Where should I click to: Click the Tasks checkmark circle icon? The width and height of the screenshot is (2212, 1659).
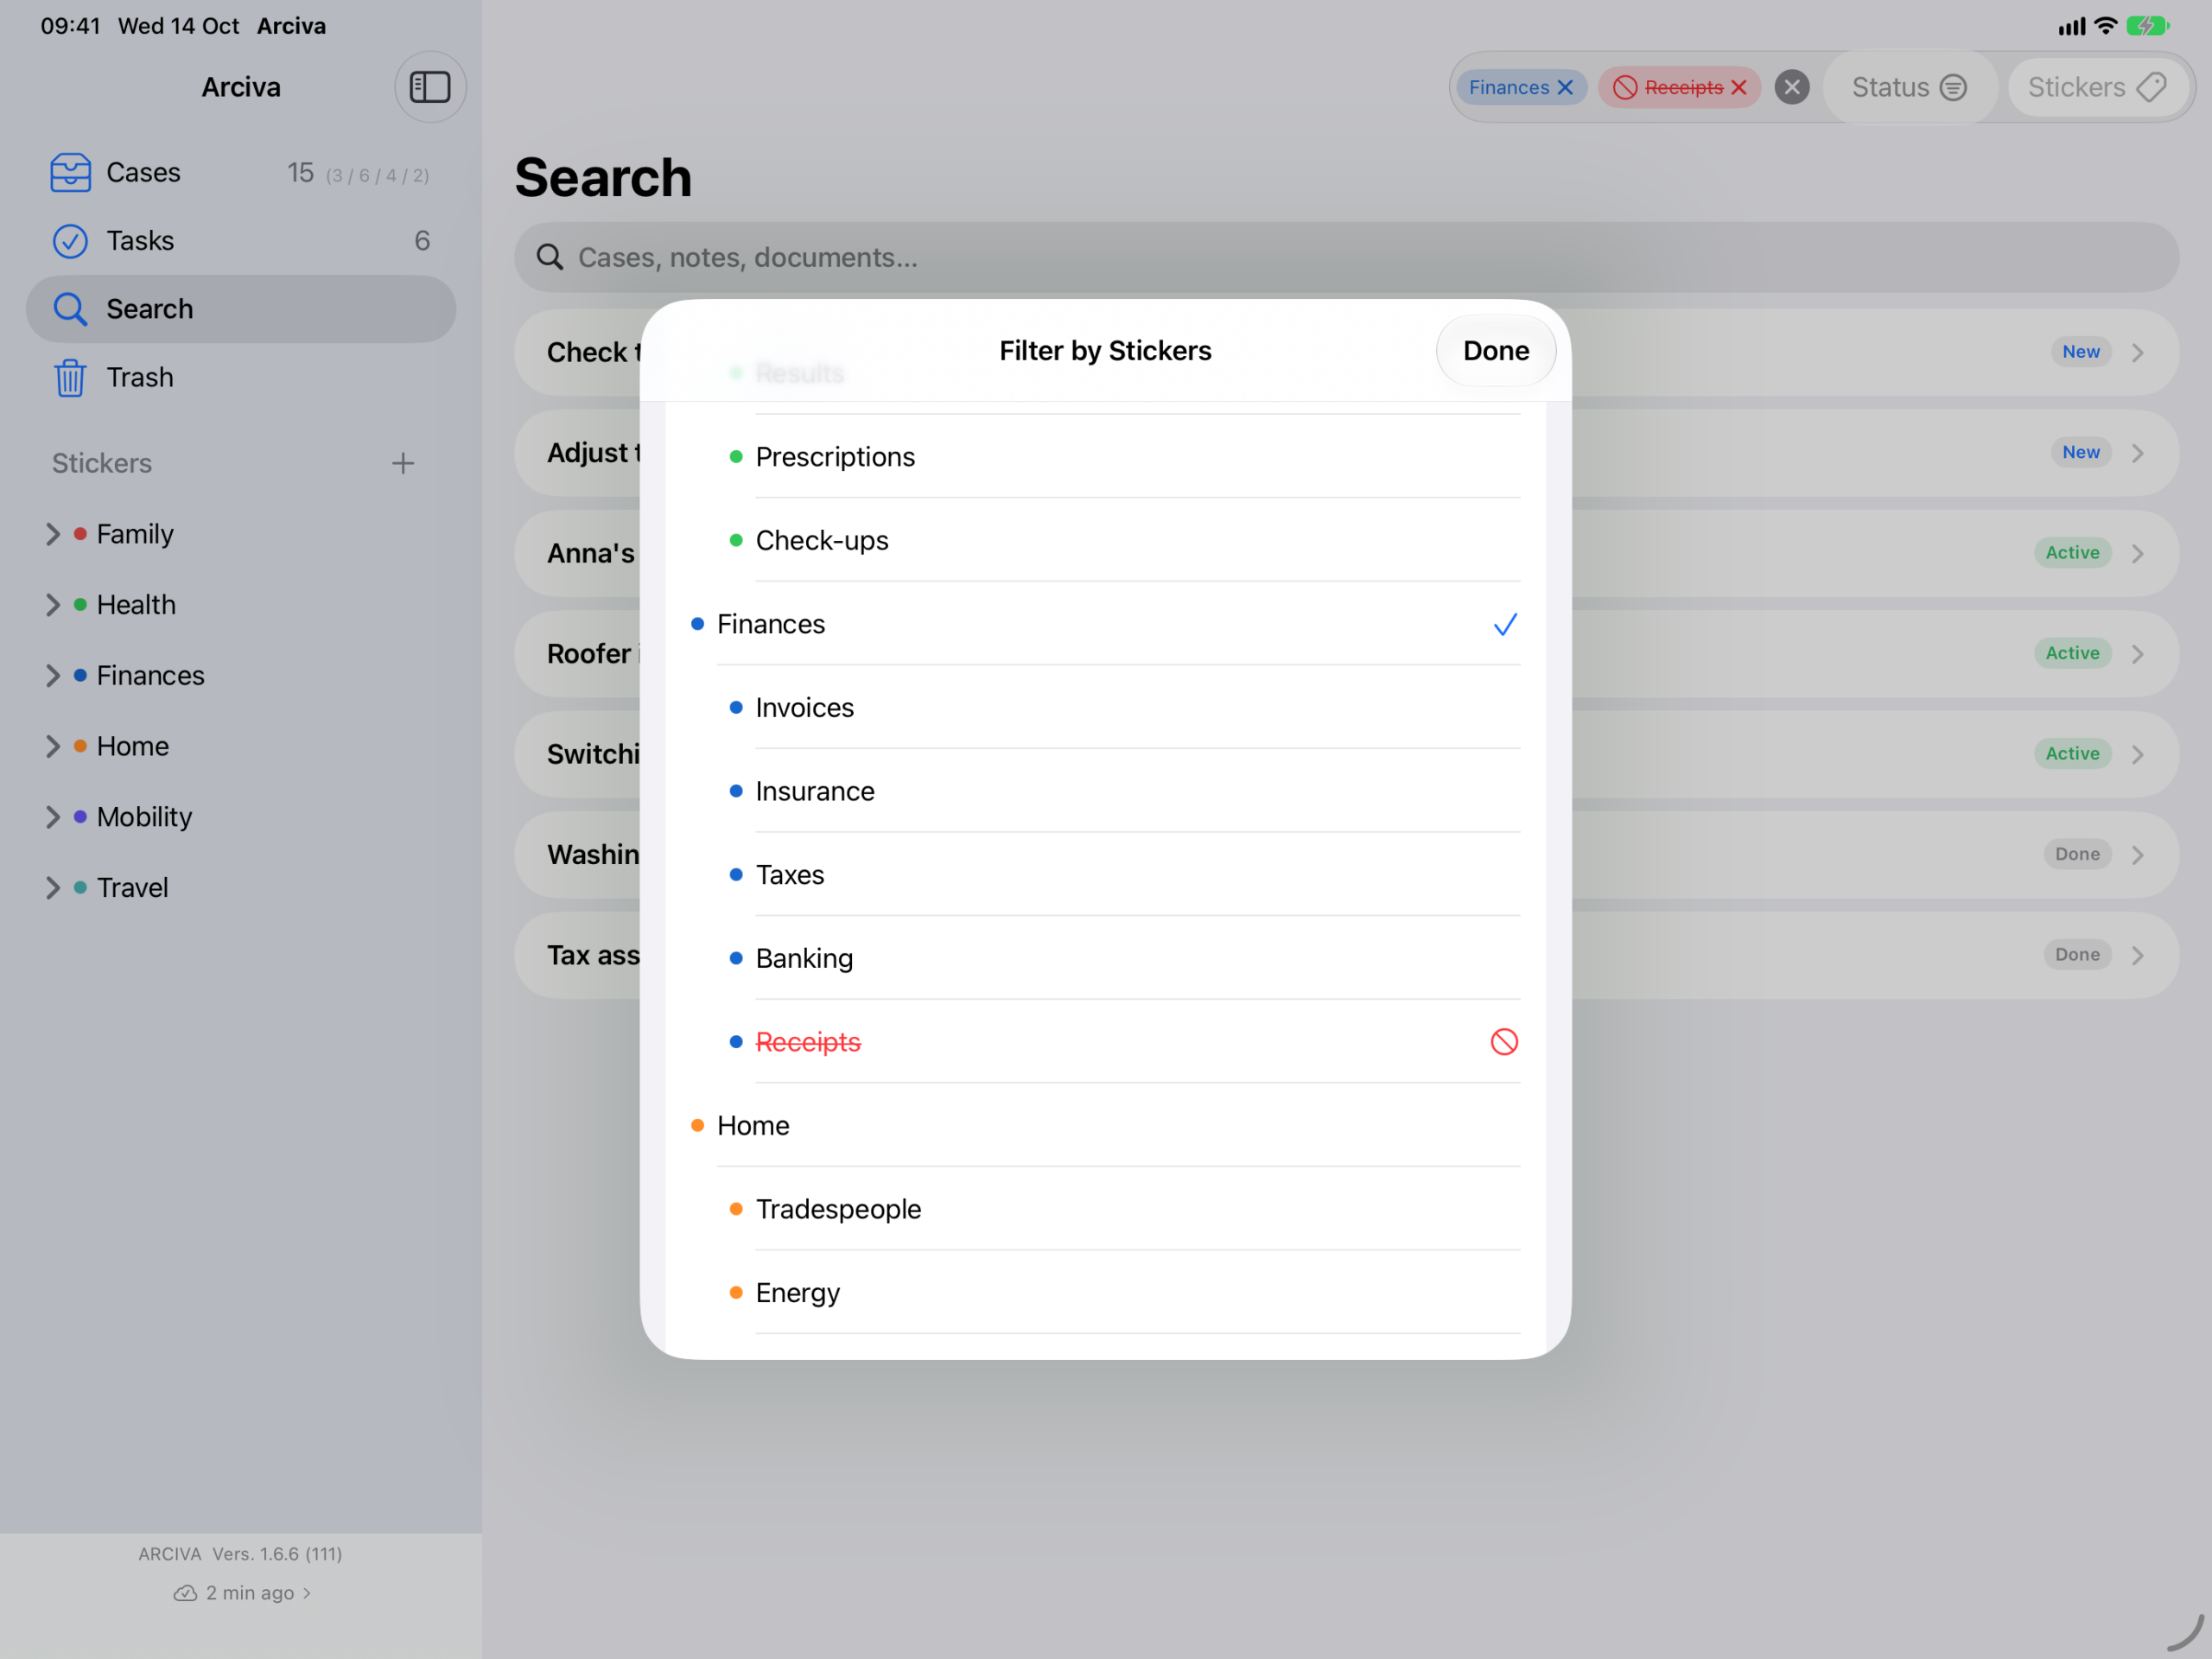tap(70, 241)
